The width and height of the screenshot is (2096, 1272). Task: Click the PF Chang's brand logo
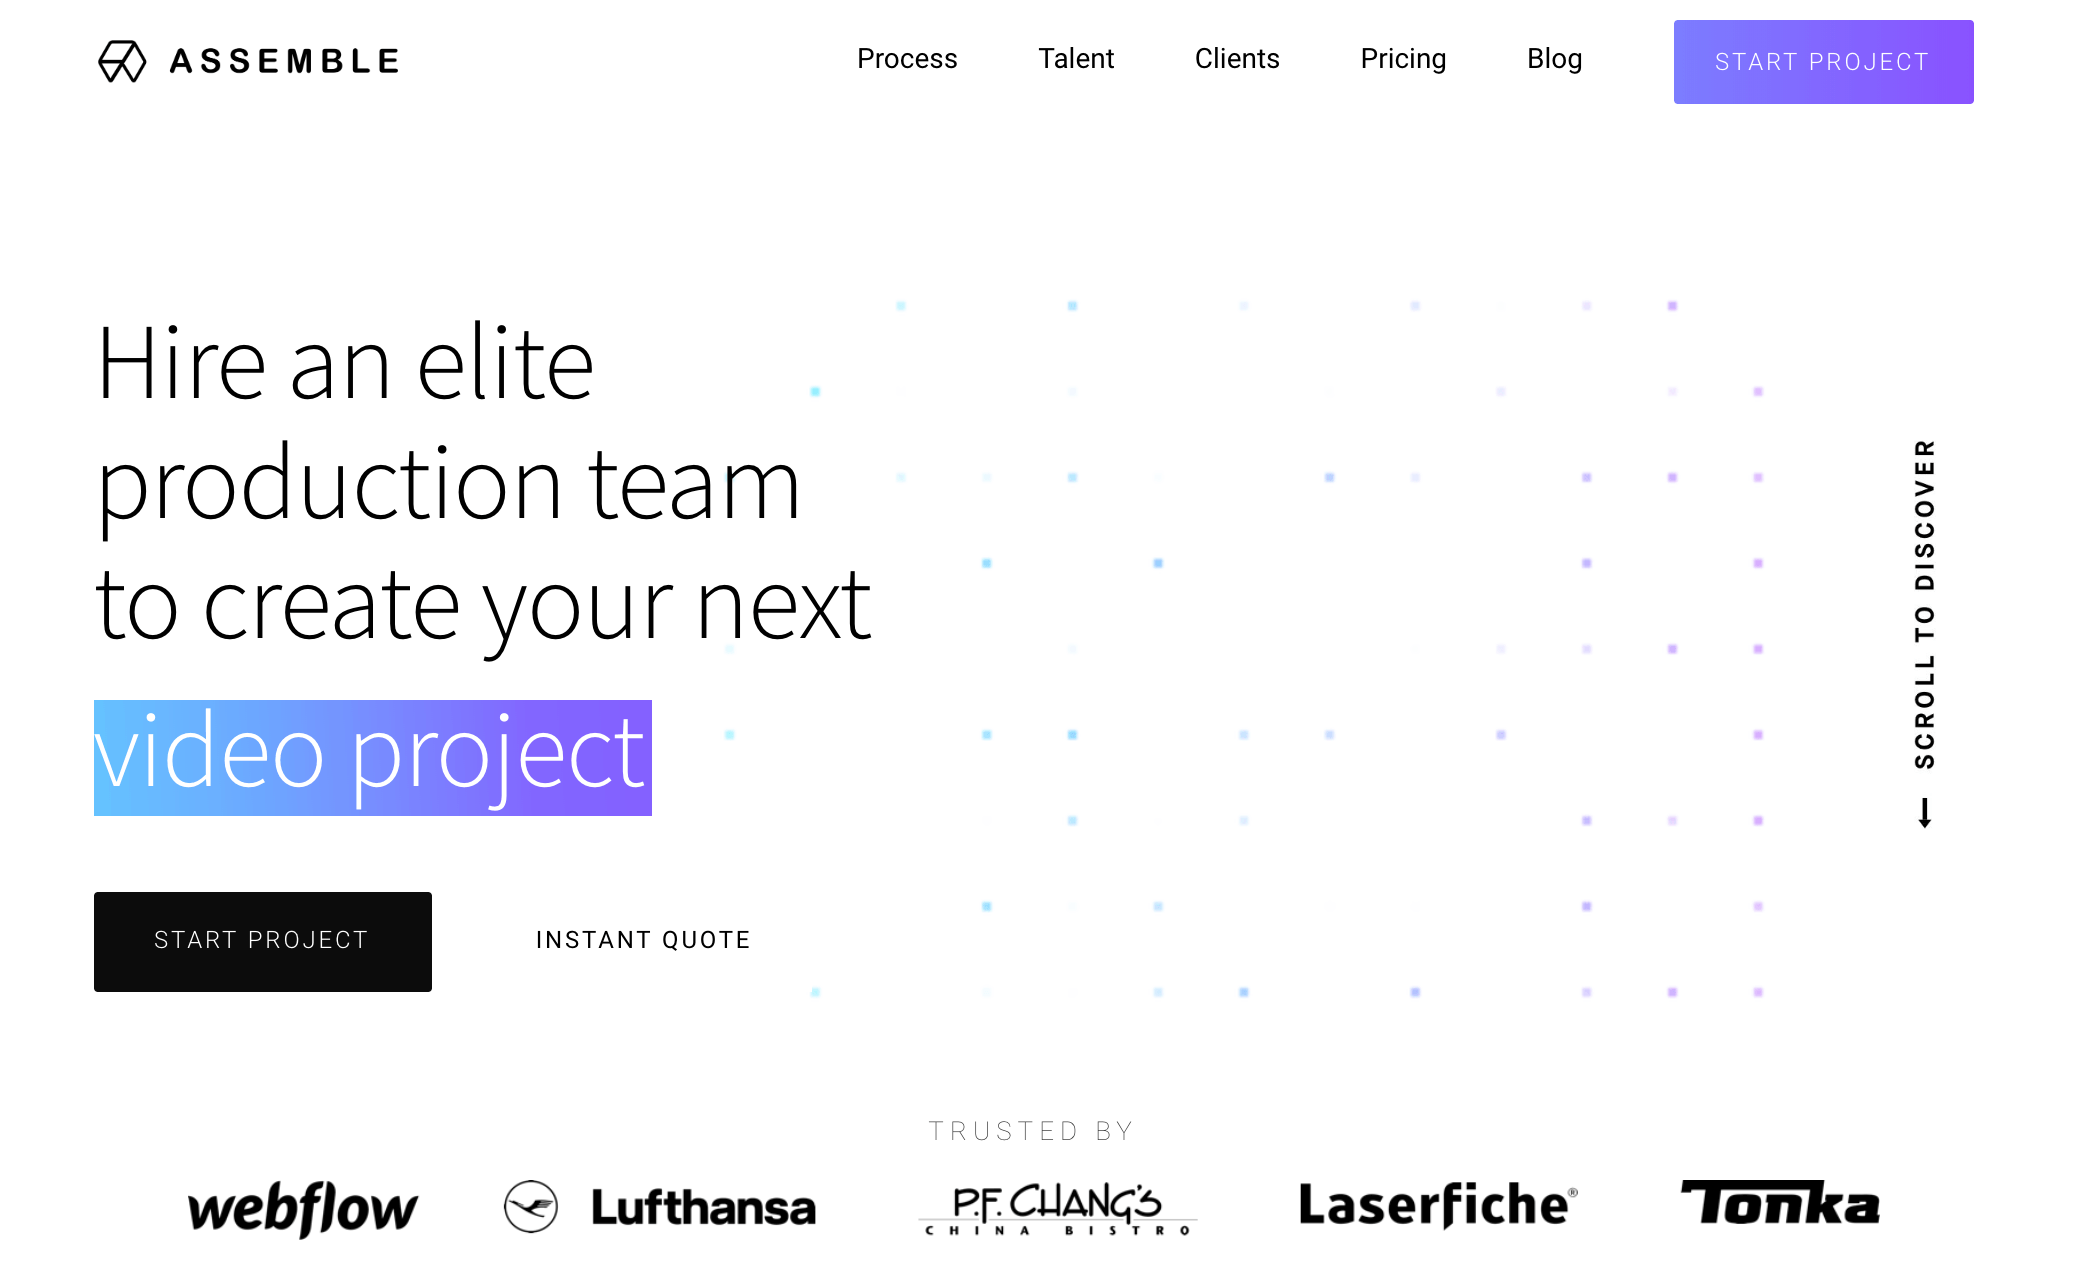coord(1049,1205)
